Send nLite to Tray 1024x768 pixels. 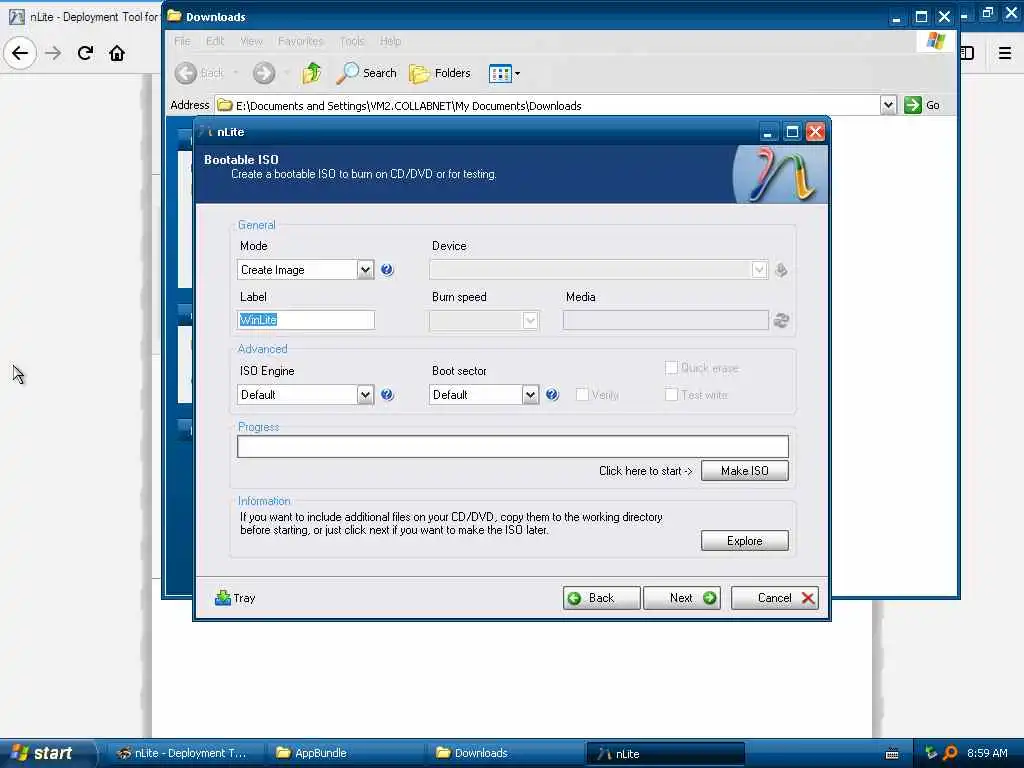[x=235, y=598]
